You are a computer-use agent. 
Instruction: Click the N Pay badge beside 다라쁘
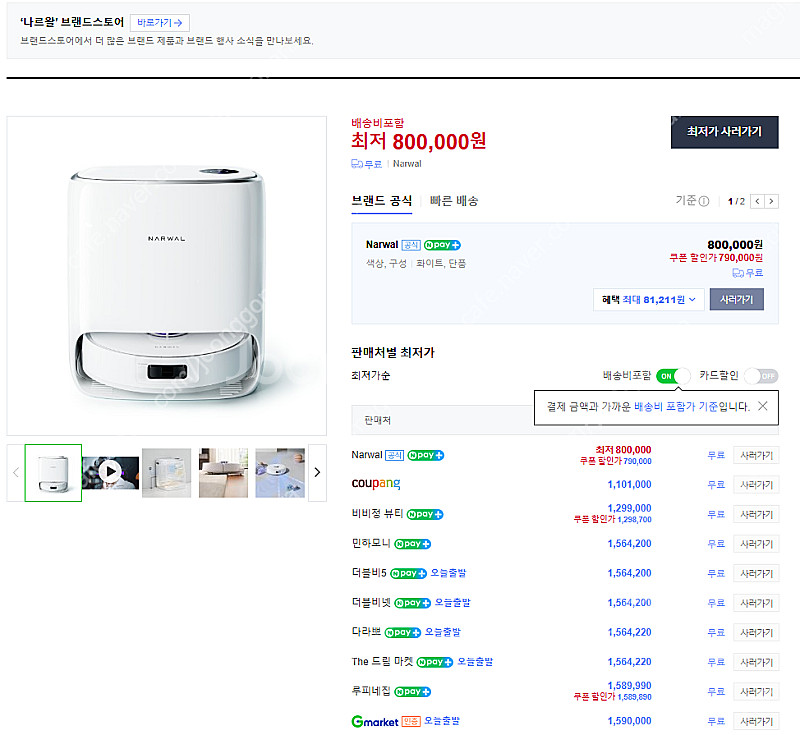tap(403, 632)
